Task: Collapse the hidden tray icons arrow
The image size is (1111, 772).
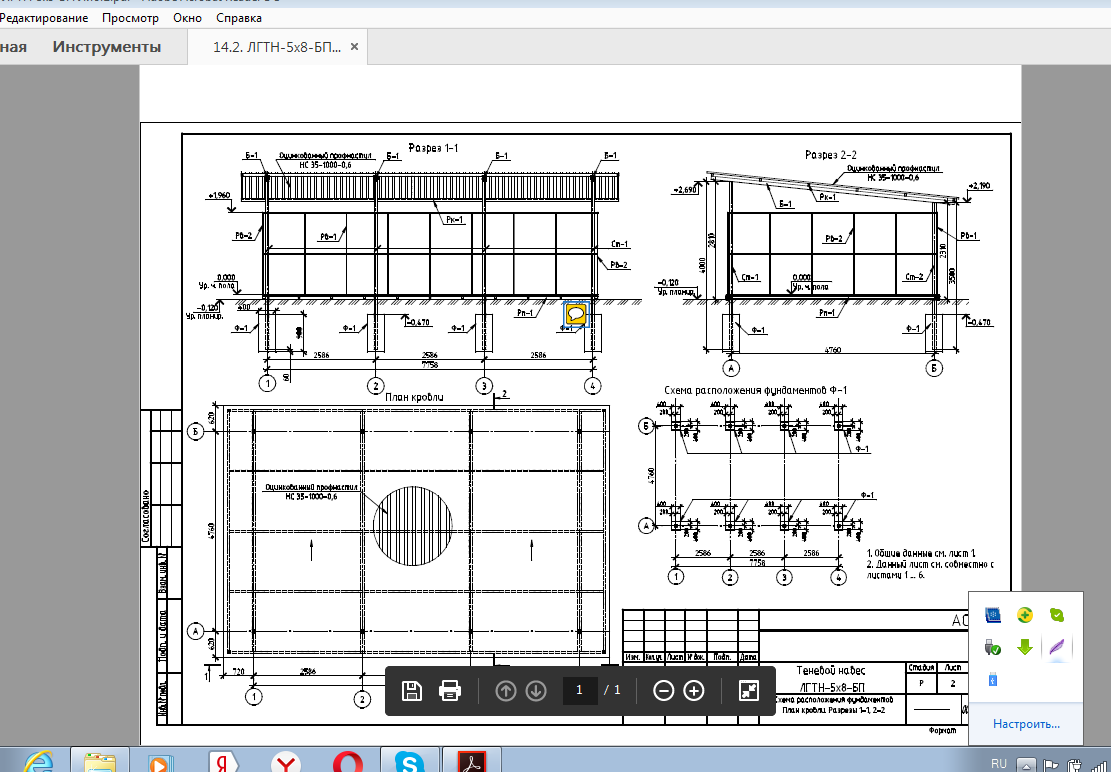Action: coord(1027,765)
